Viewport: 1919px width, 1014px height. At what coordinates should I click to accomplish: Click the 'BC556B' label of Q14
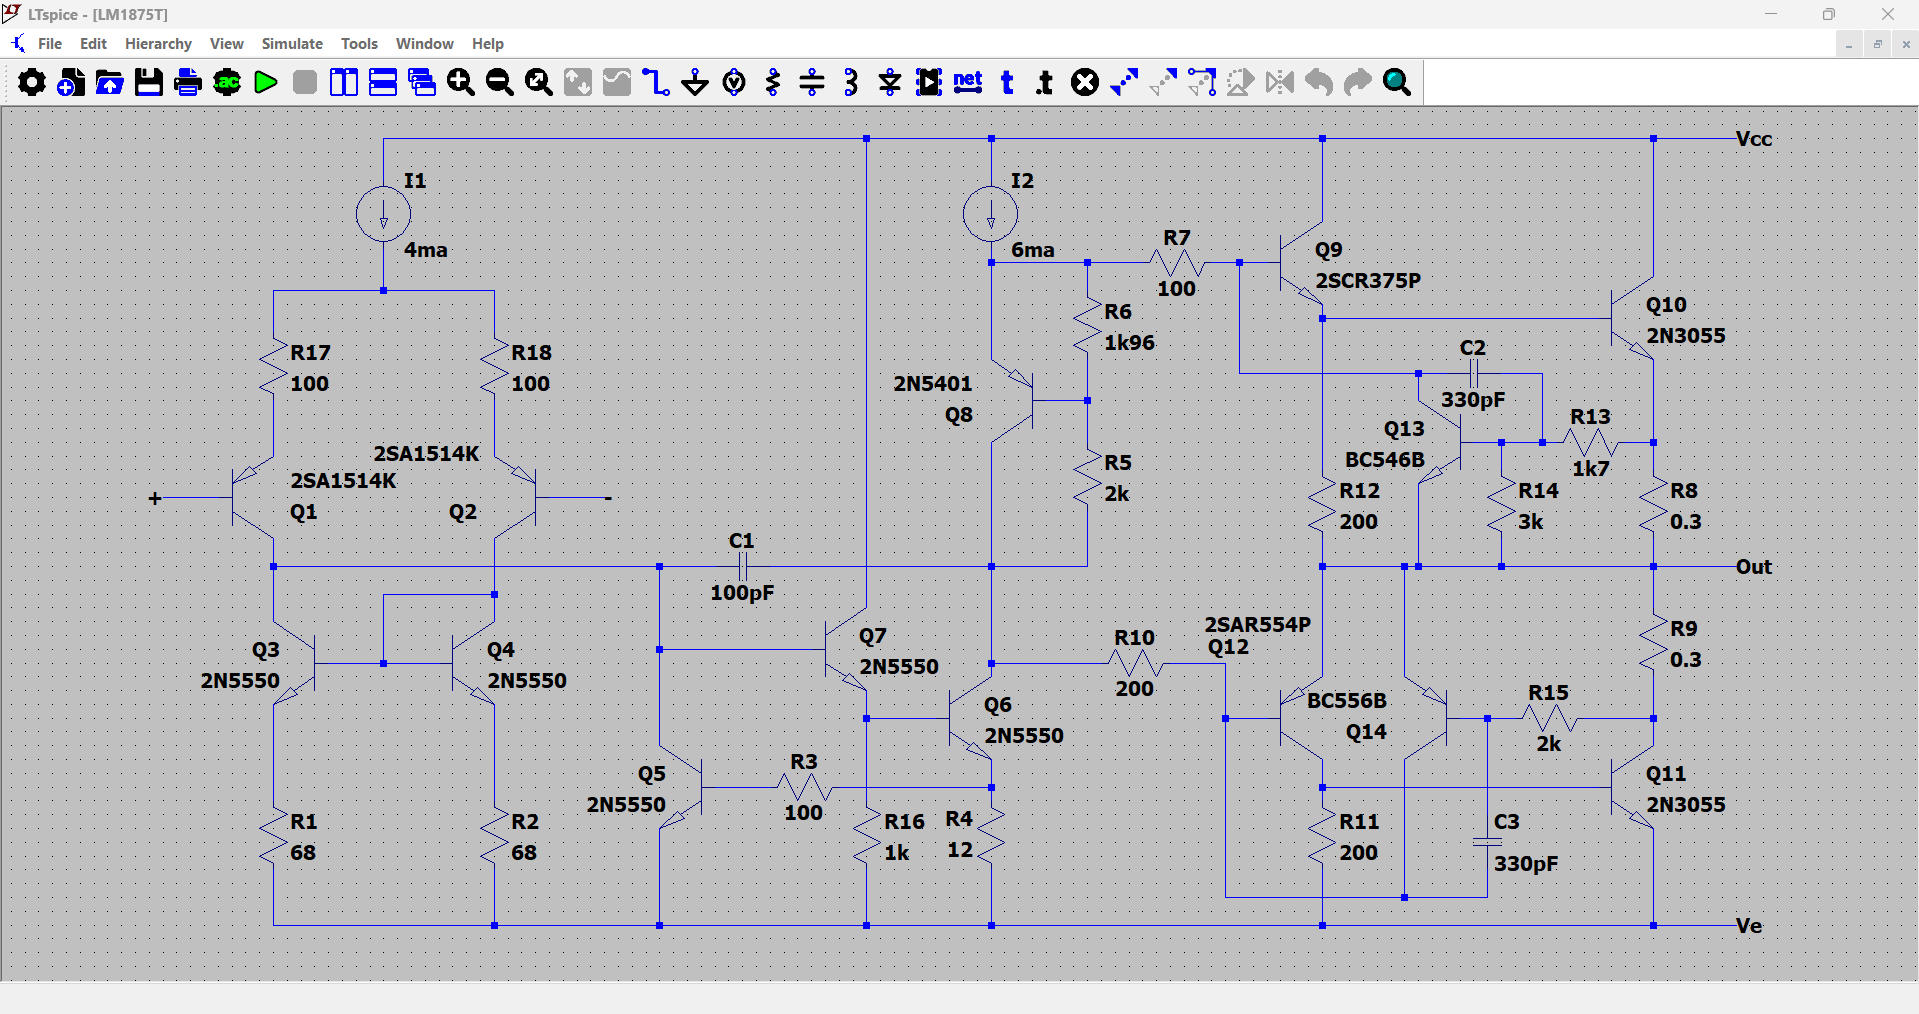click(x=1347, y=701)
